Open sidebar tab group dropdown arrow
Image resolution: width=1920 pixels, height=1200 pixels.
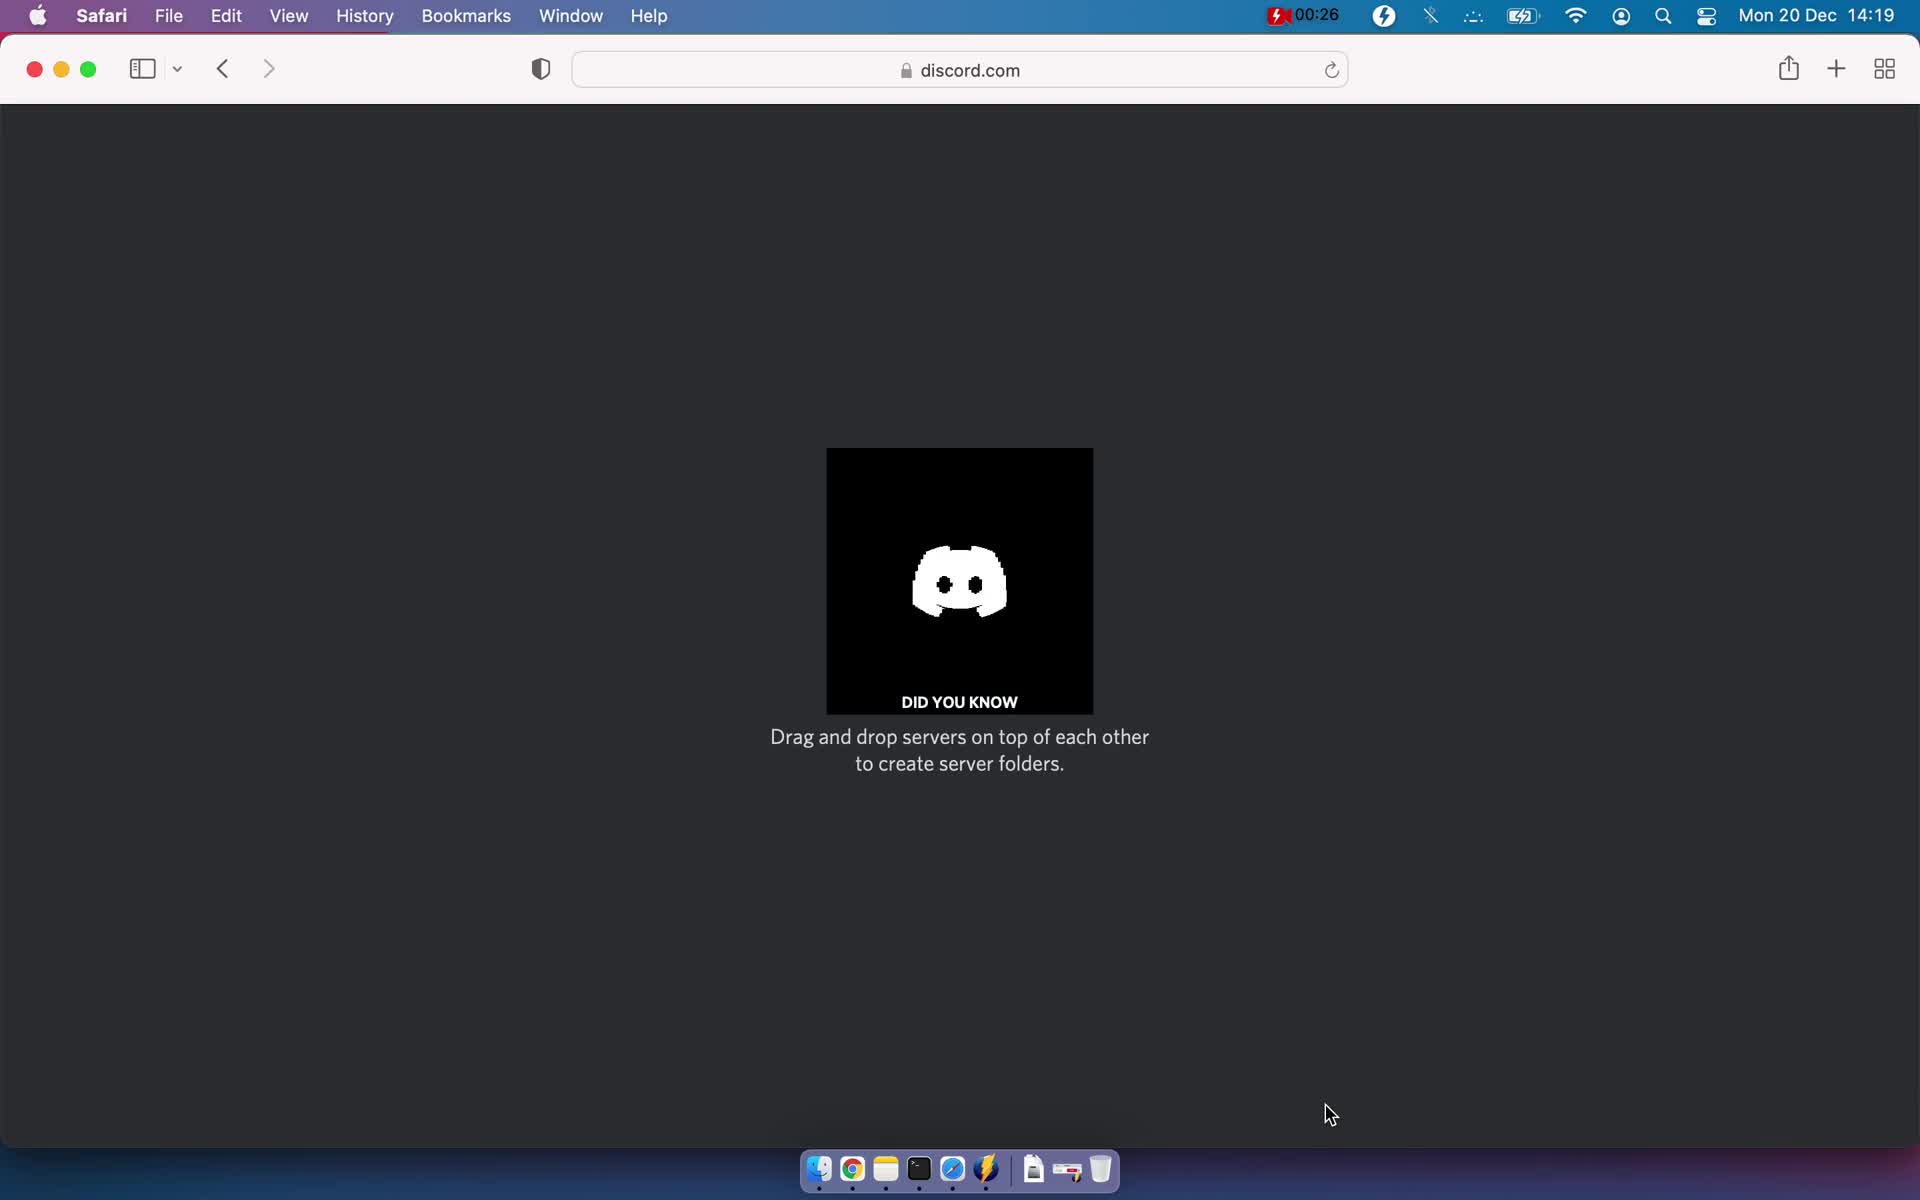pyautogui.click(x=177, y=69)
